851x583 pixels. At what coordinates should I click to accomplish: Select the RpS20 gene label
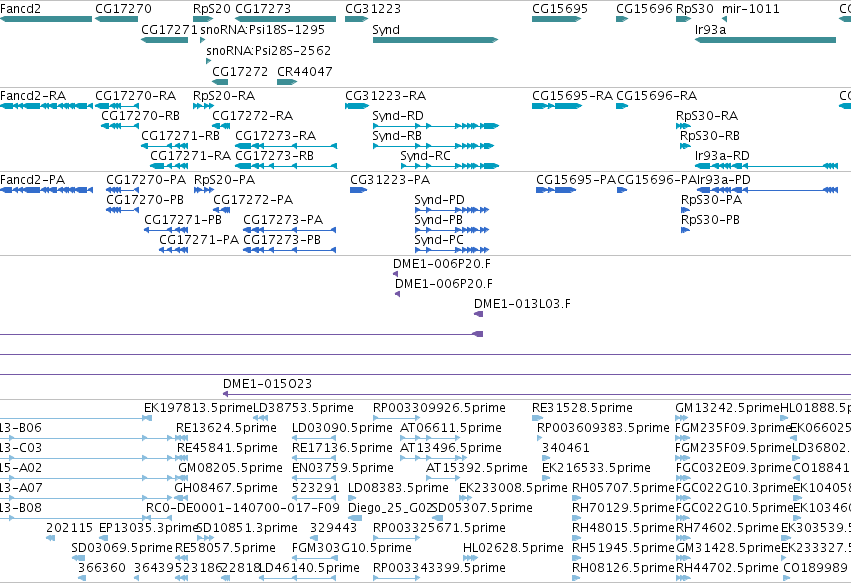212,9
